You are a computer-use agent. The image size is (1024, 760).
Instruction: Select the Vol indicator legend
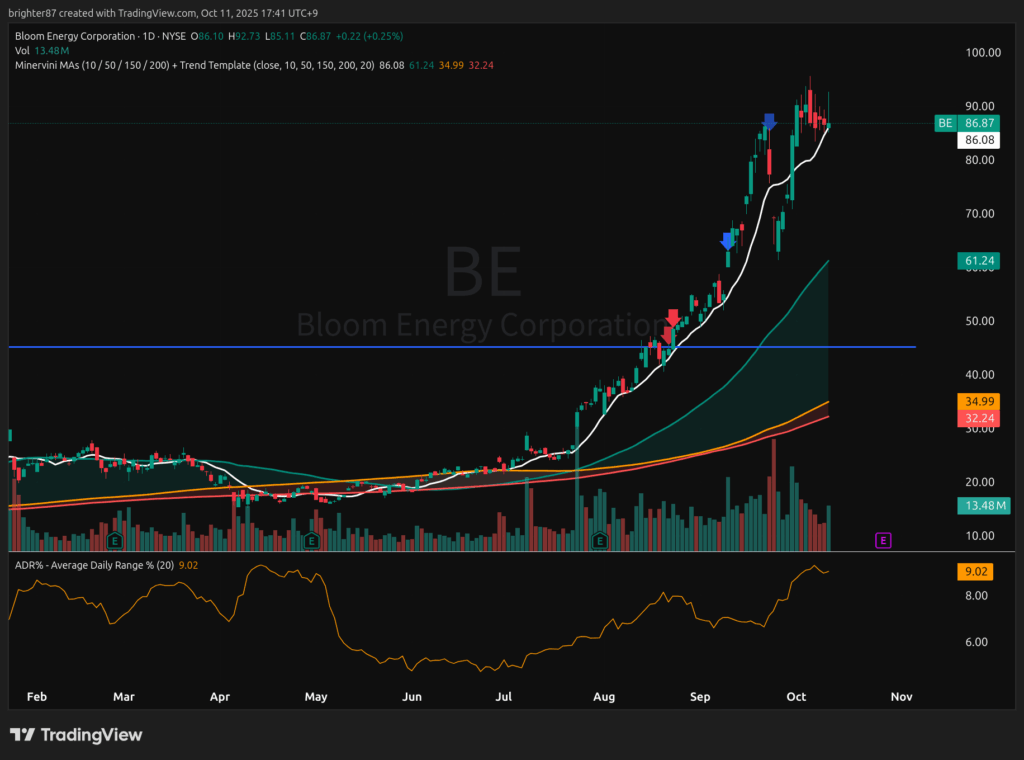pos(22,50)
